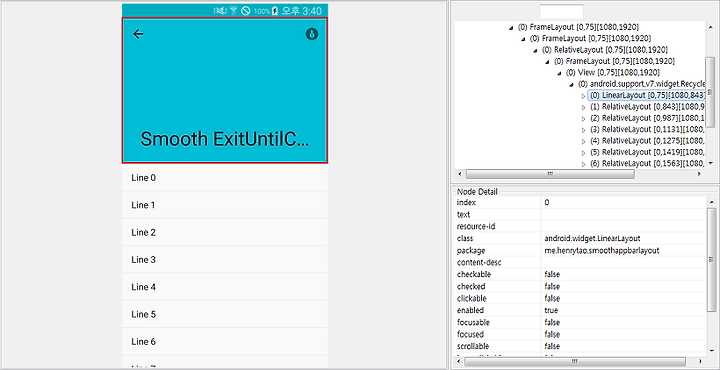Select the RecyclerView tree item

[x=641, y=84]
